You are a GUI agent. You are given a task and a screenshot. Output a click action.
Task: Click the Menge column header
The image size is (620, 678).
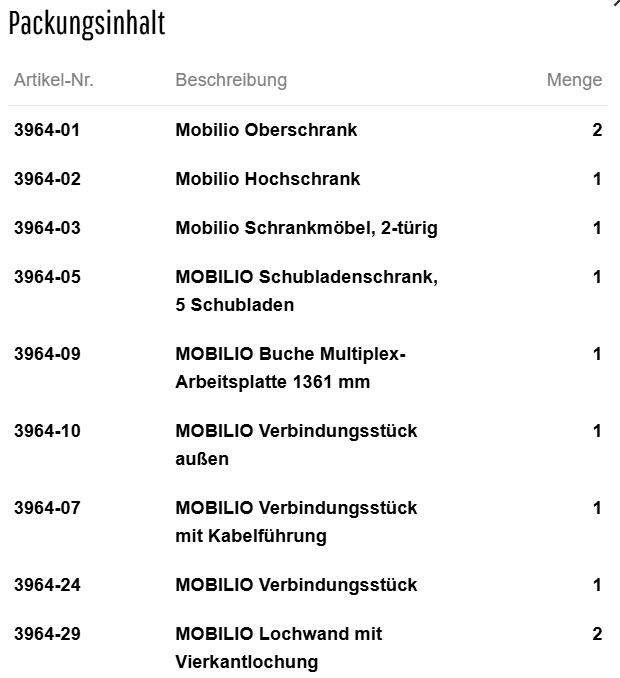[x=574, y=80]
